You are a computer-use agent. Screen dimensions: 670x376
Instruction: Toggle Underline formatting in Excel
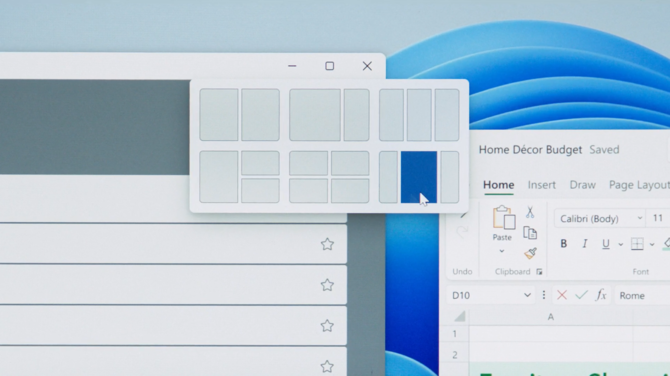click(605, 244)
